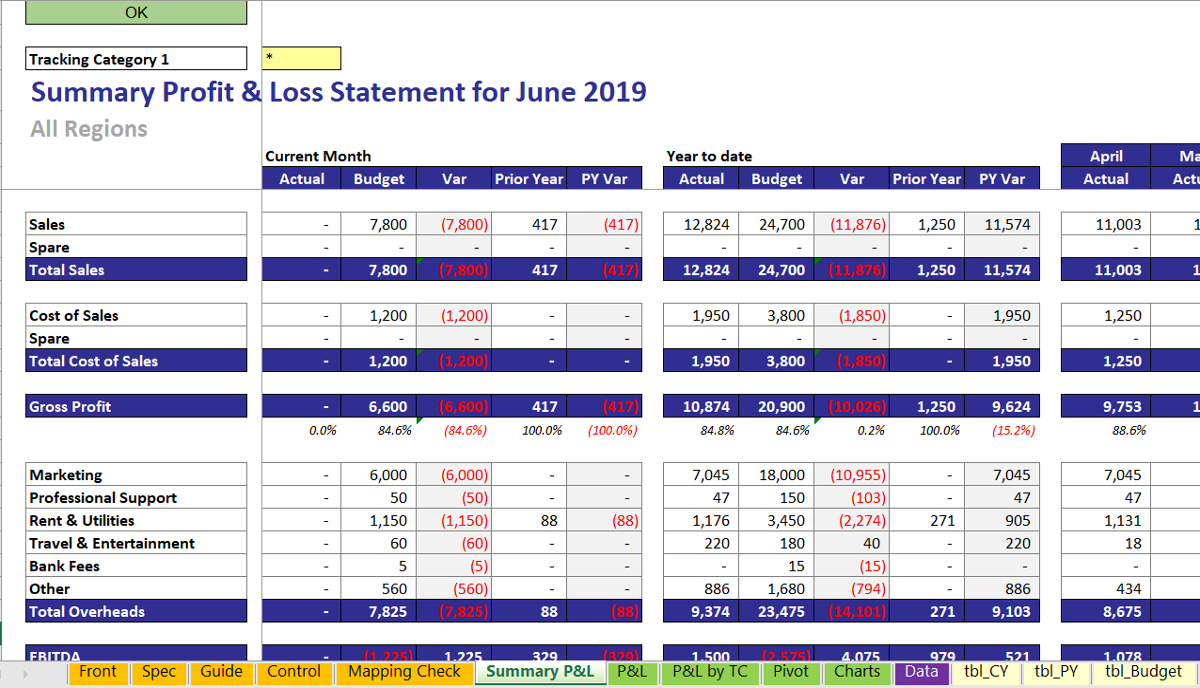1200x688 pixels.
Task: Select the Marketing row label cell
Action: click(136, 475)
